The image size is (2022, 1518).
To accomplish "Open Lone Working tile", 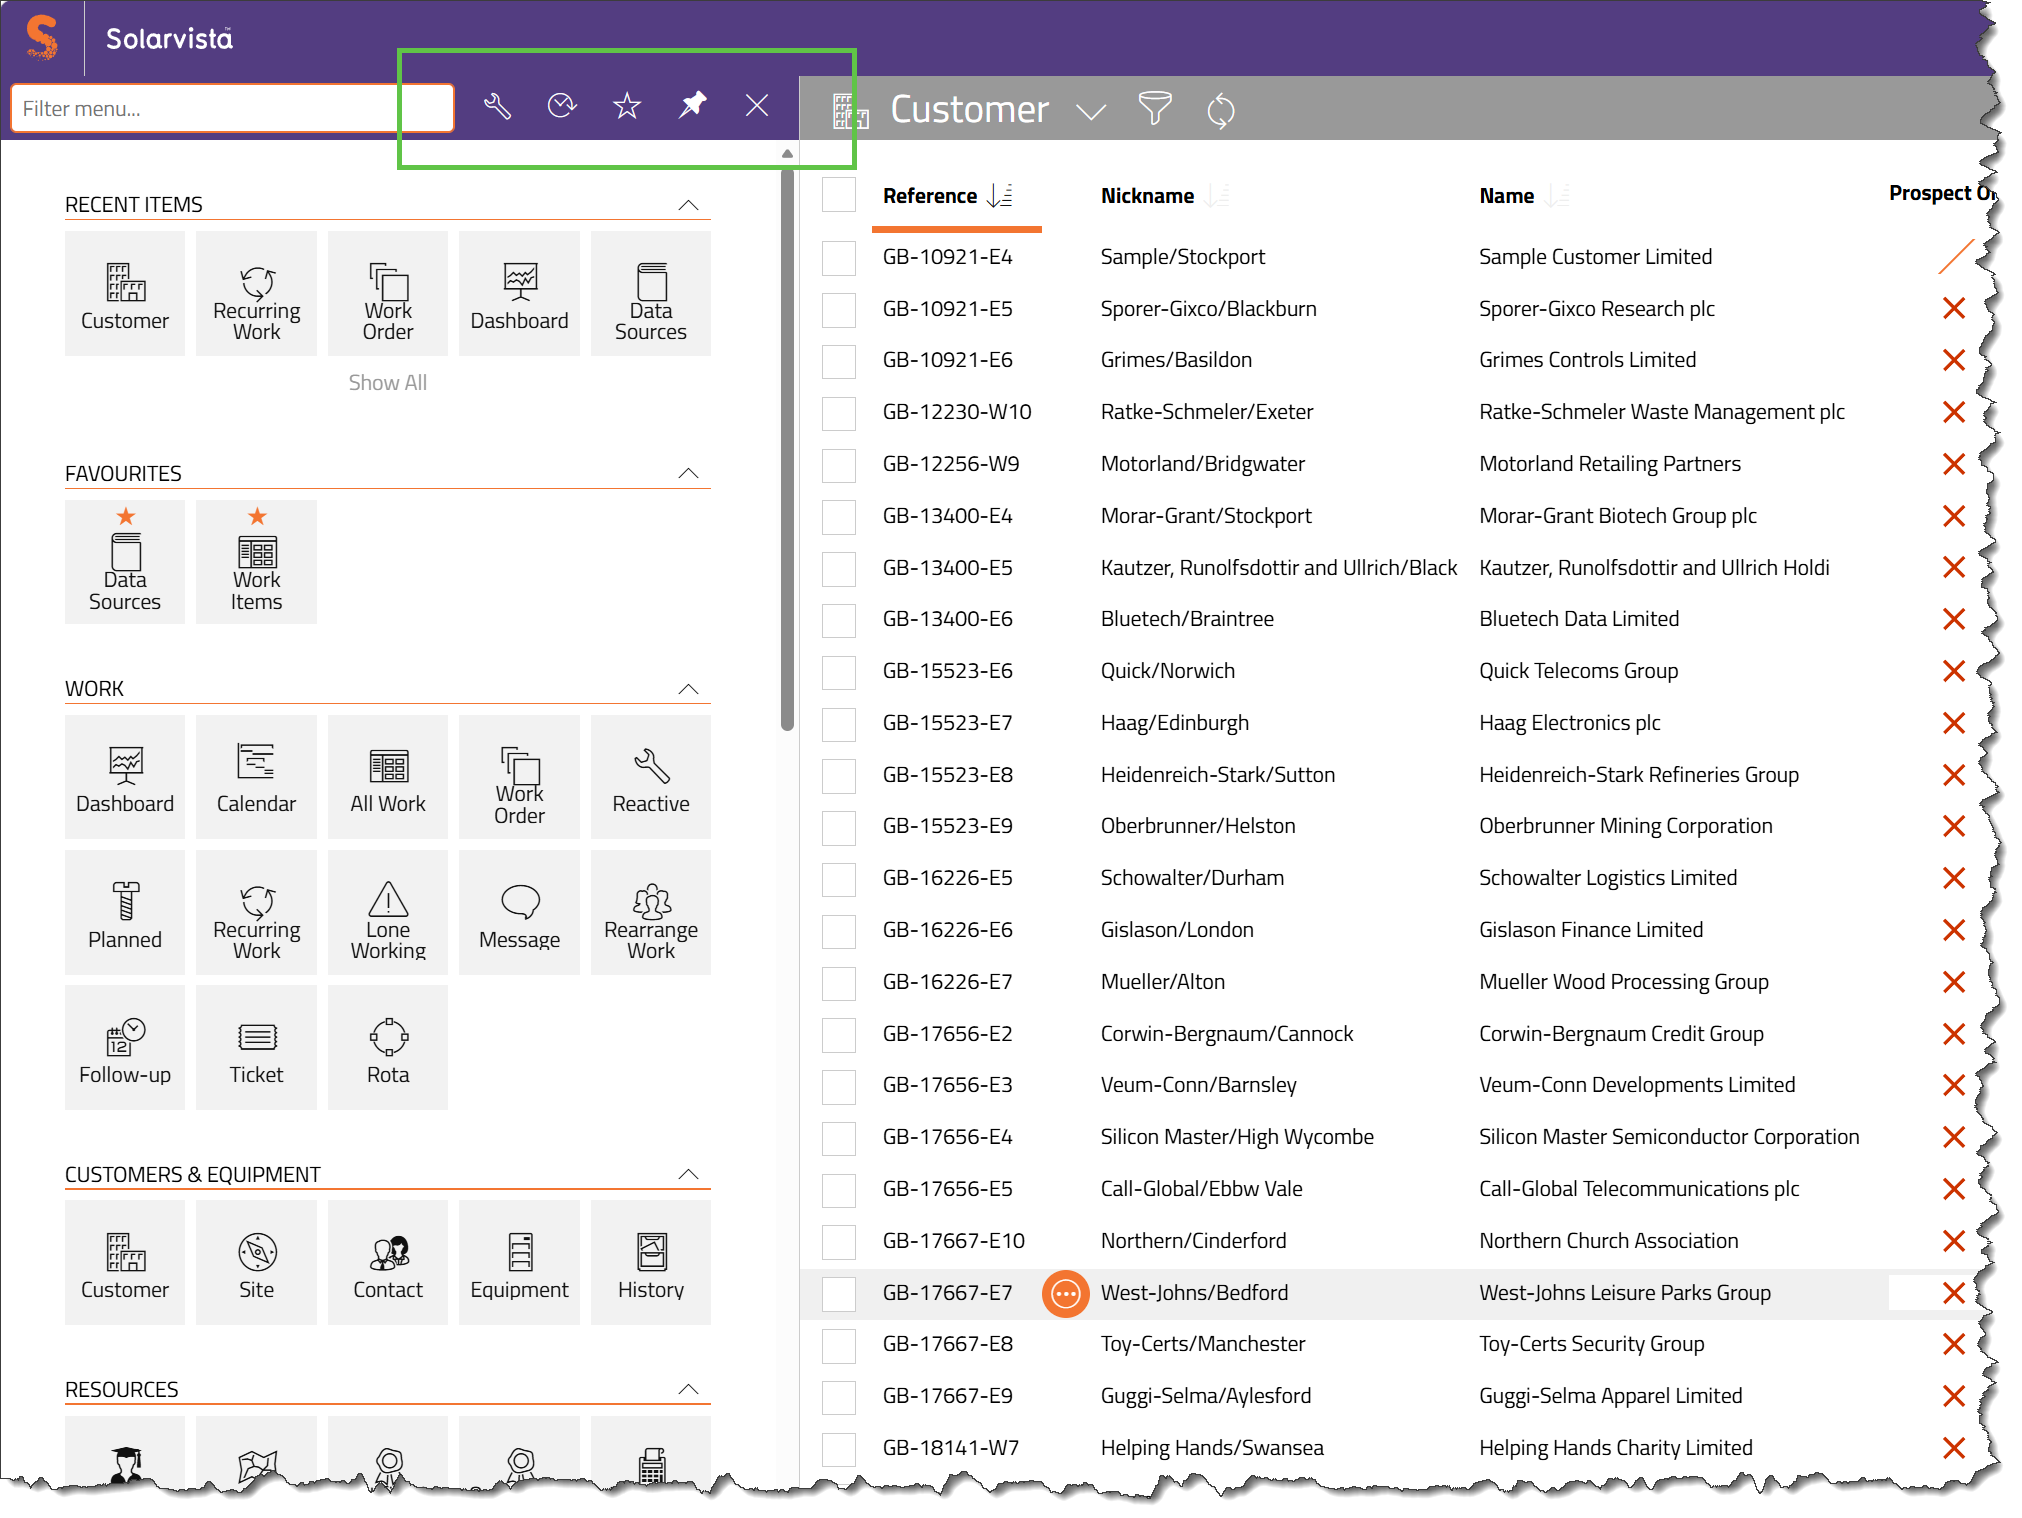I will pos(388,913).
